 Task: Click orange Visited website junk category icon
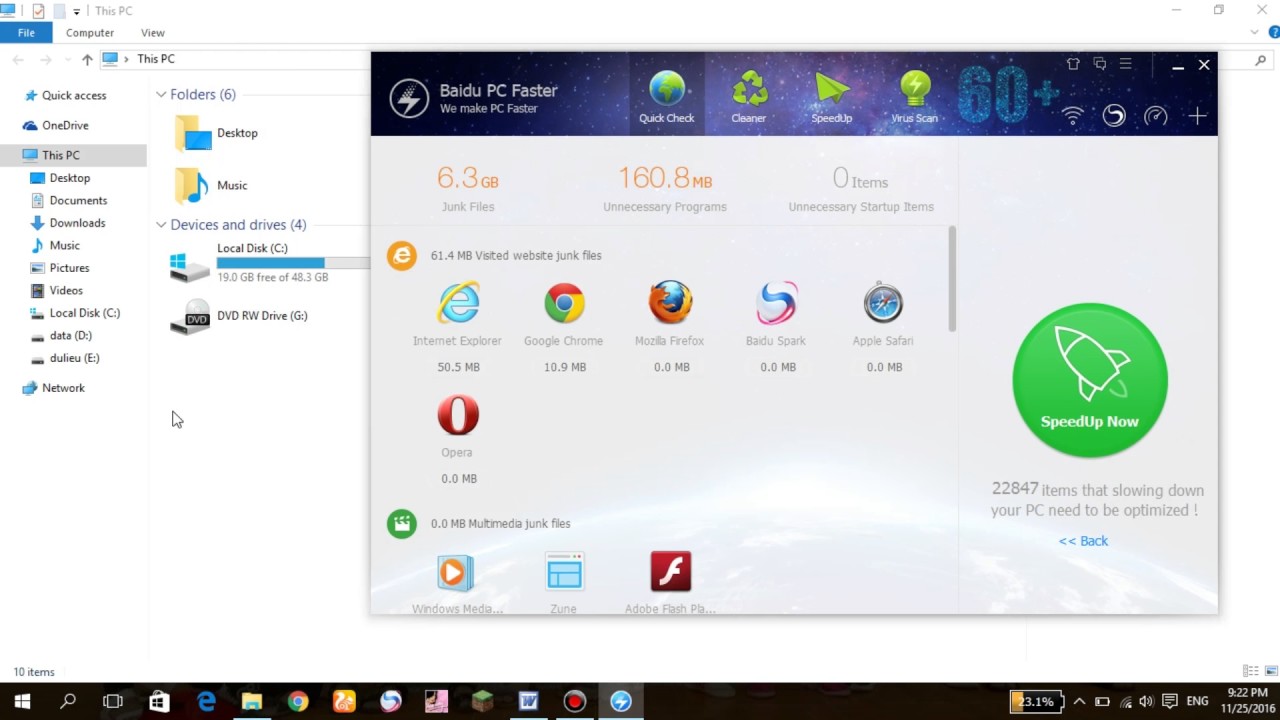pos(401,256)
